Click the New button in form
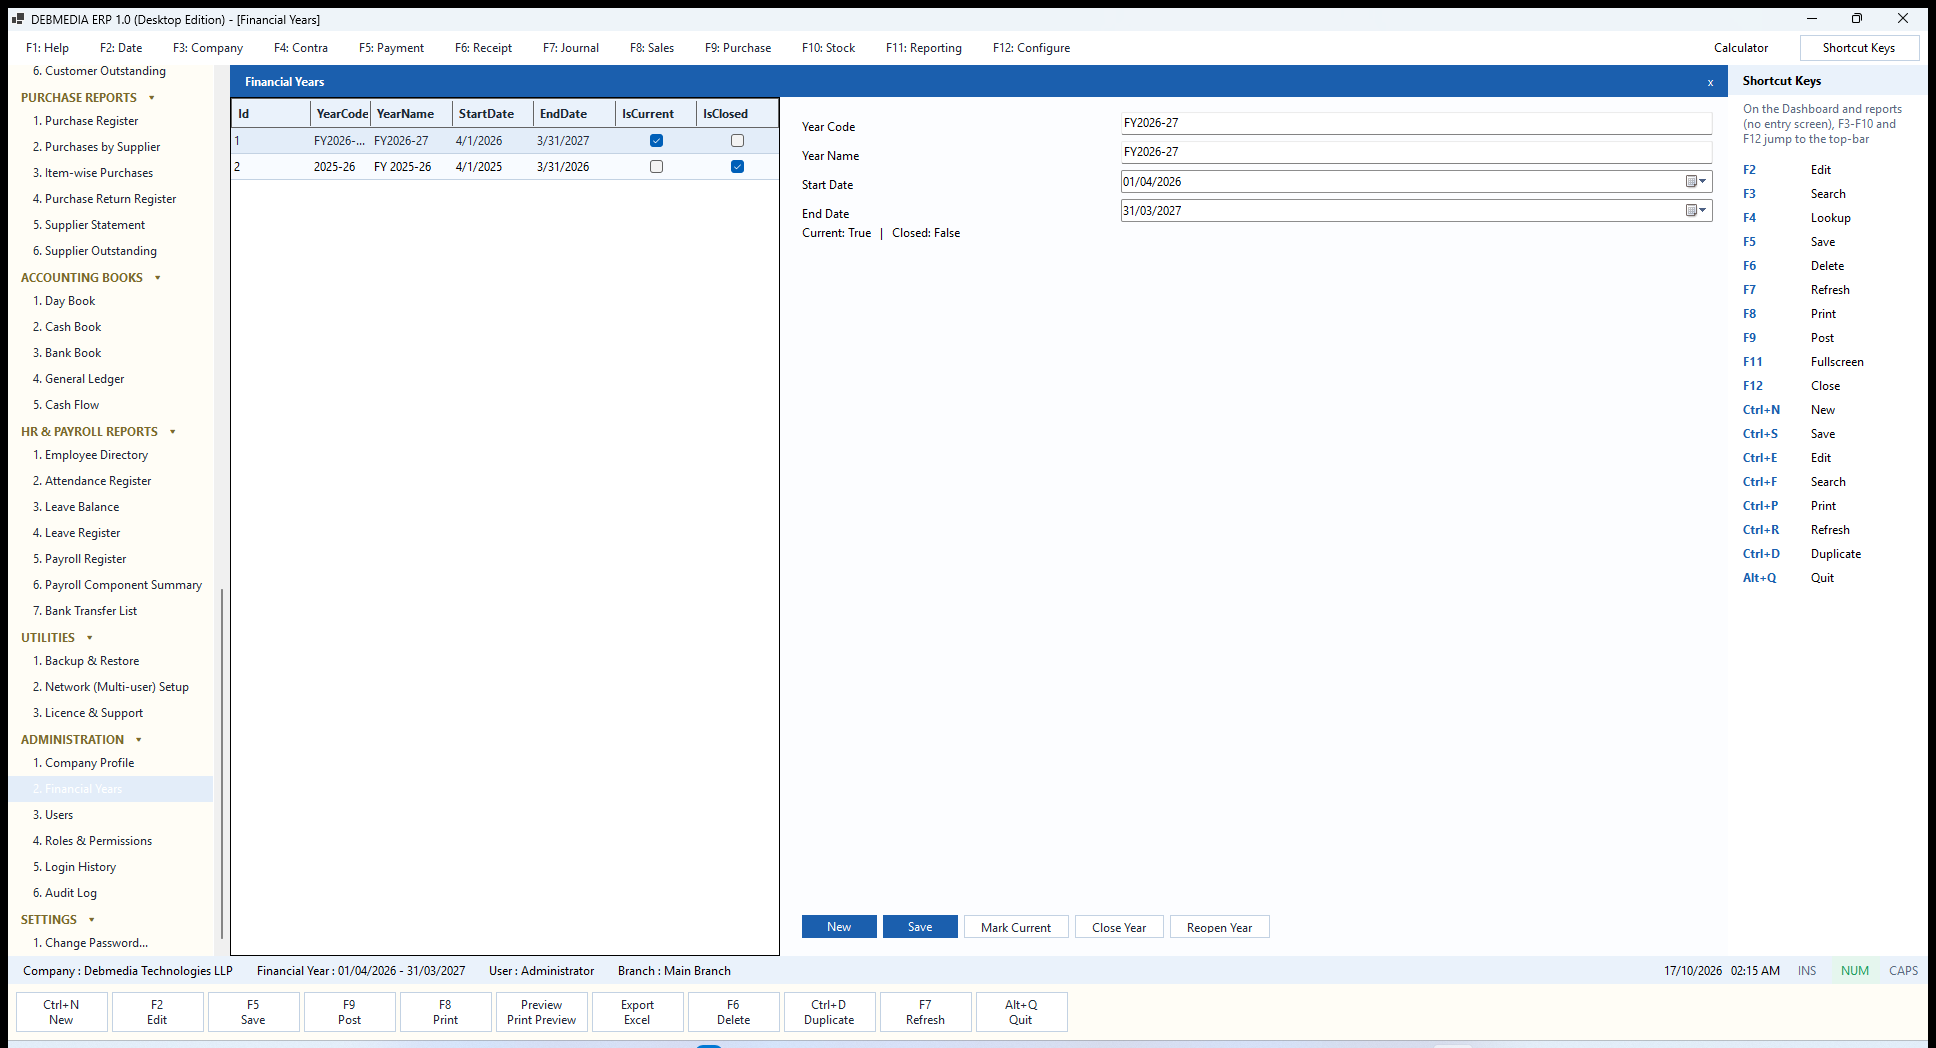Screen dimensions: 1936x1048 point(839,927)
